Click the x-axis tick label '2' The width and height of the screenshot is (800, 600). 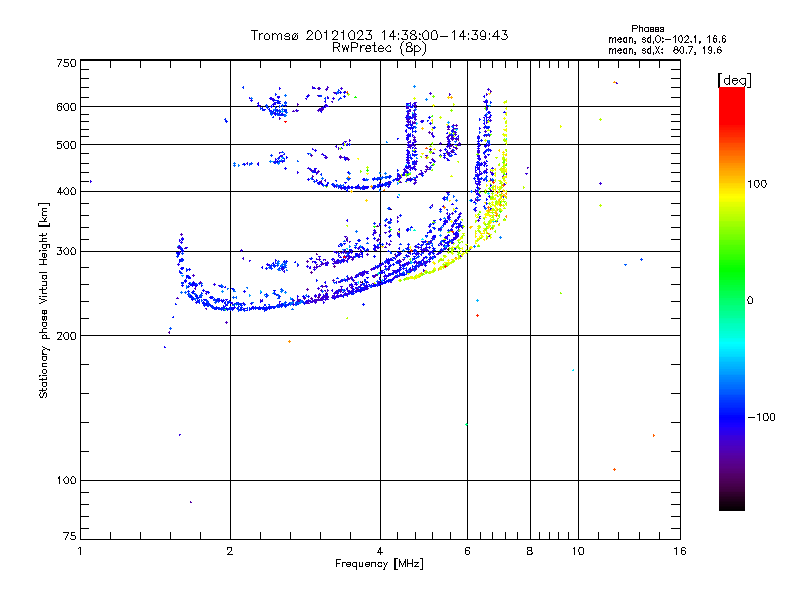[230, 551]
